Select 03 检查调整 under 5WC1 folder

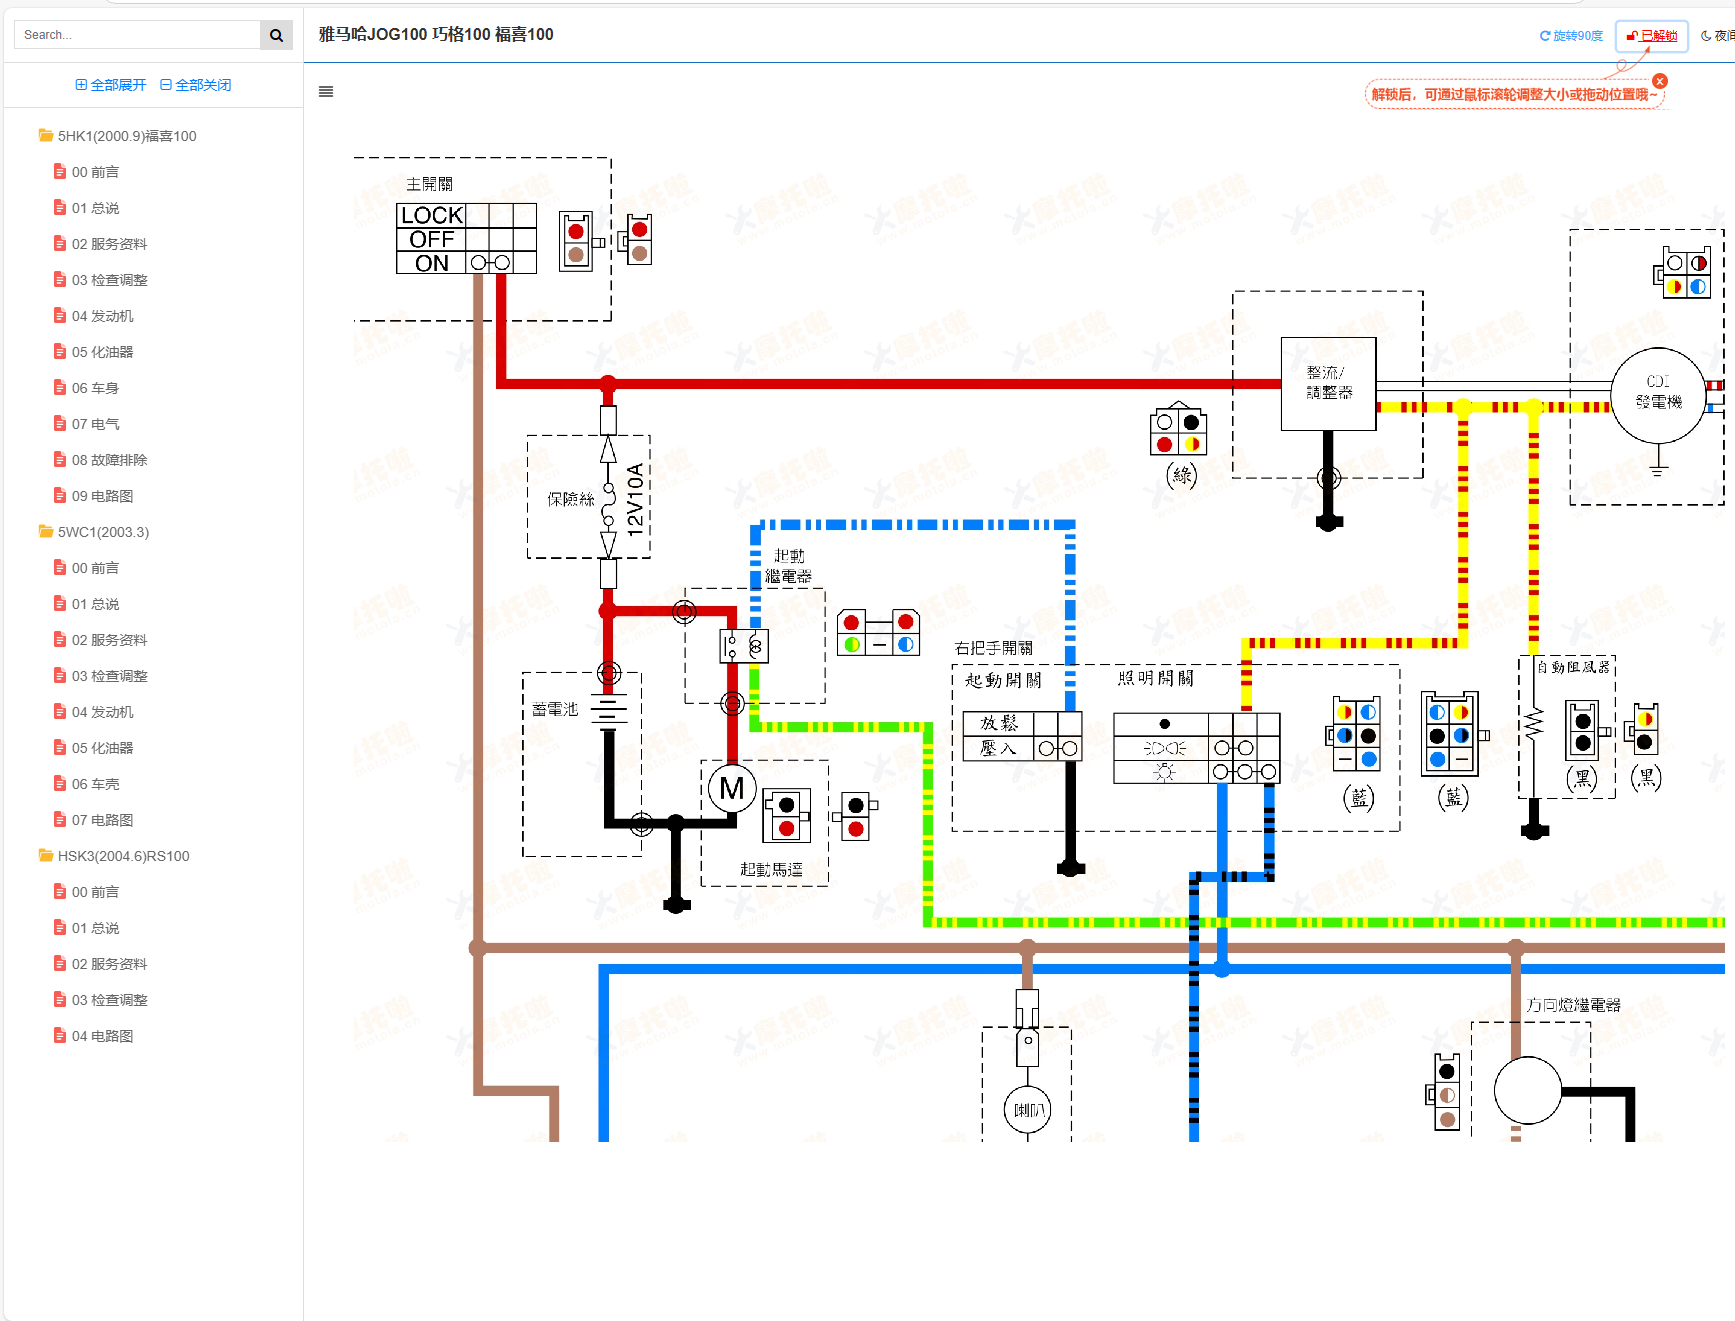(x=109, y=676)
